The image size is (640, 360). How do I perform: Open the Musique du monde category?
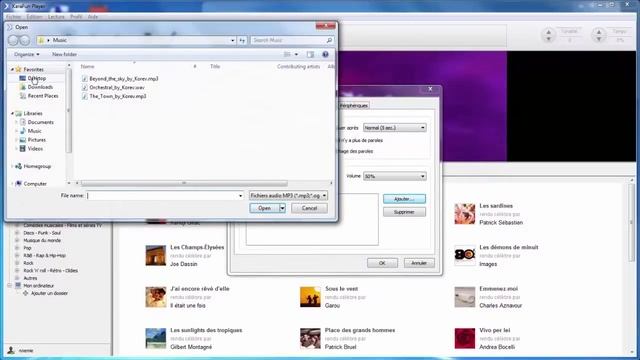point(42,240)
